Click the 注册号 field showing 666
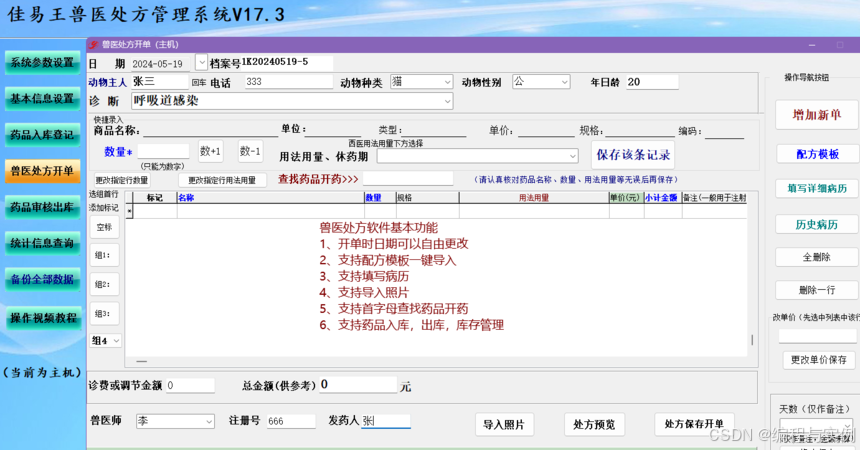Screen dimensions: 860x450 pos(291,421)
